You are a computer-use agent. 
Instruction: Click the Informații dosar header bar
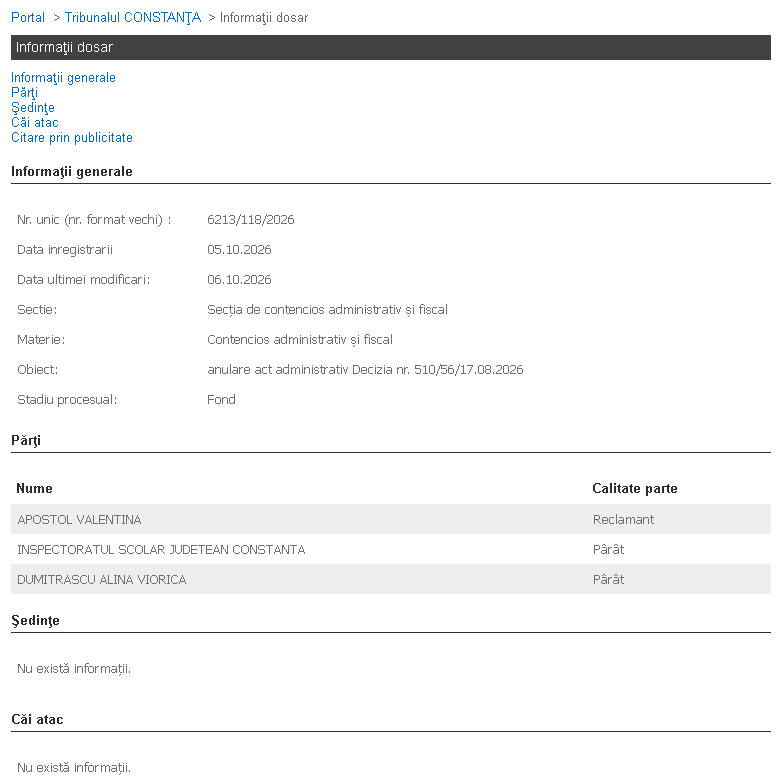(x=390, y=47)
